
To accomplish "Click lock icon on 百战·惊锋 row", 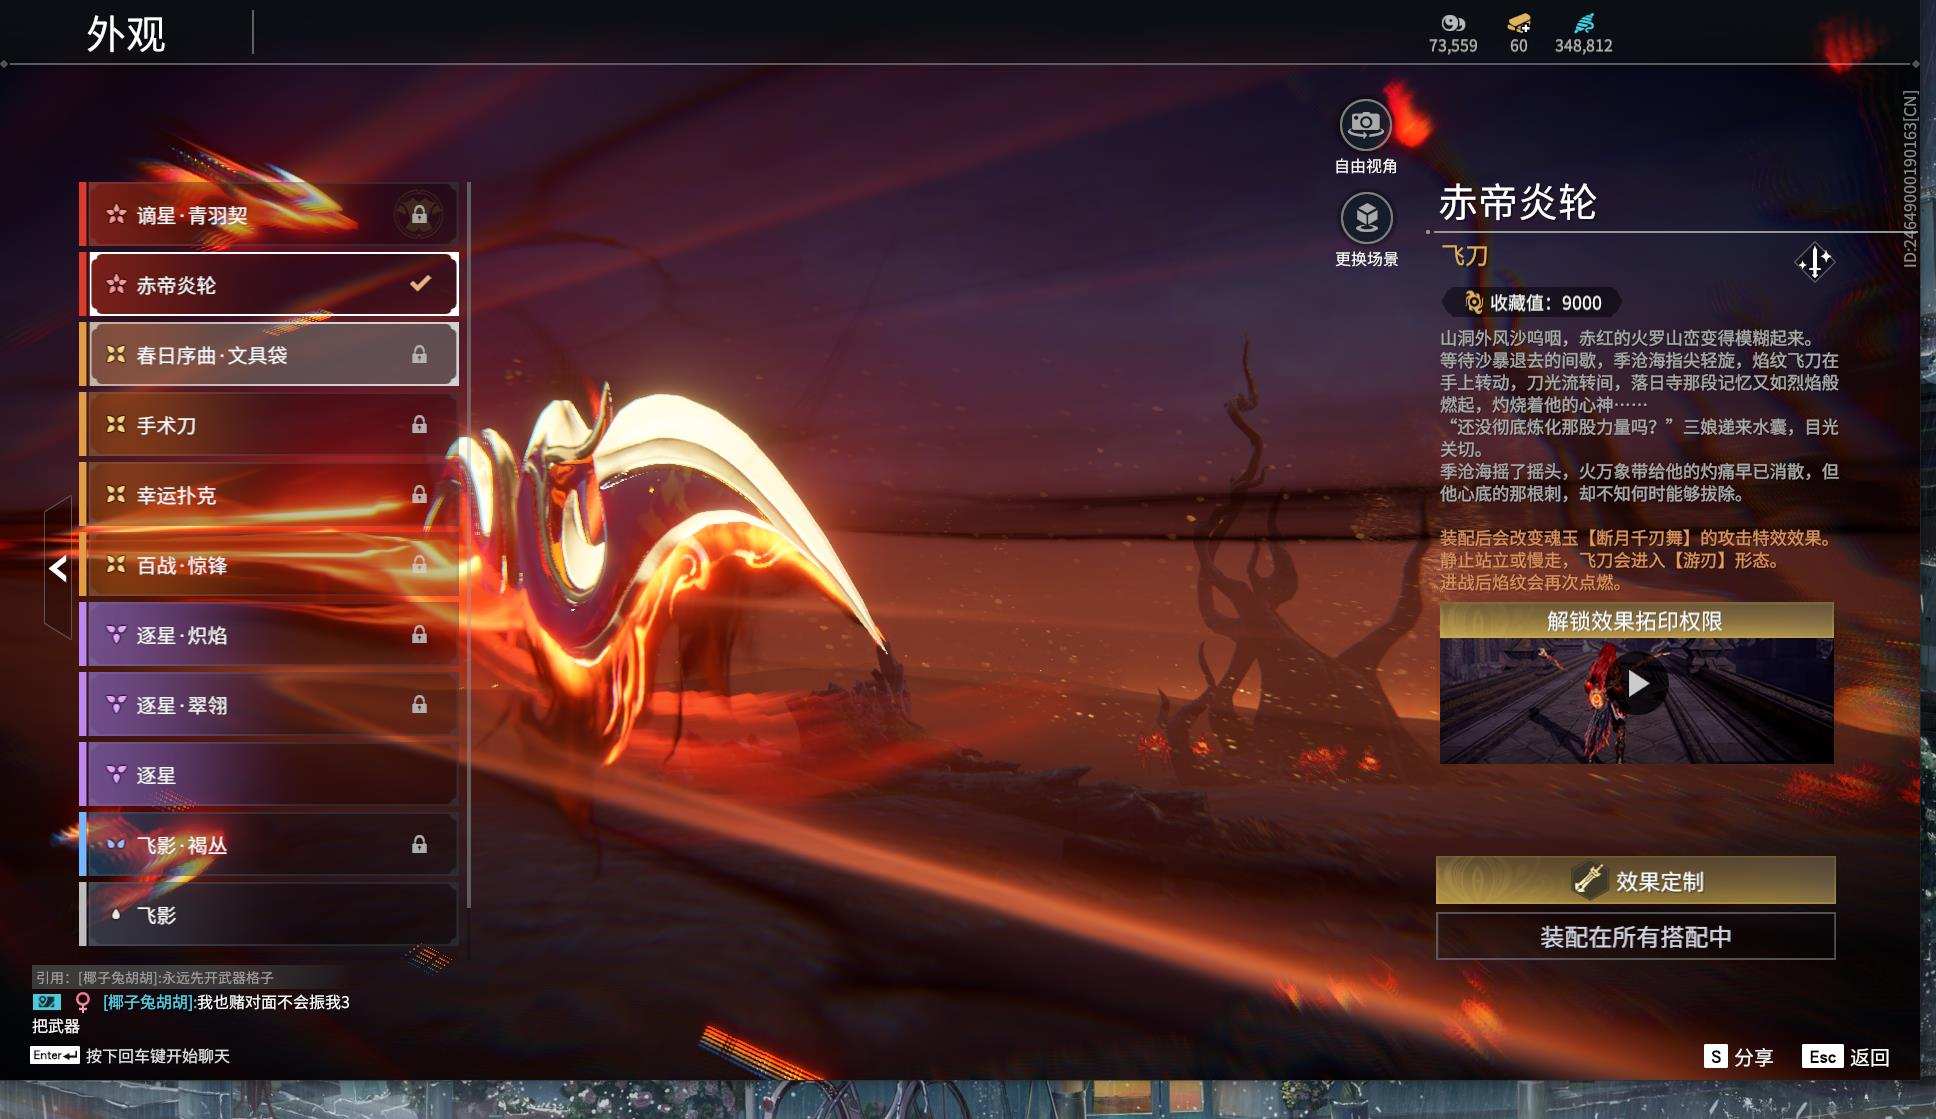I will pyautogui.click(x=419, y=564).
